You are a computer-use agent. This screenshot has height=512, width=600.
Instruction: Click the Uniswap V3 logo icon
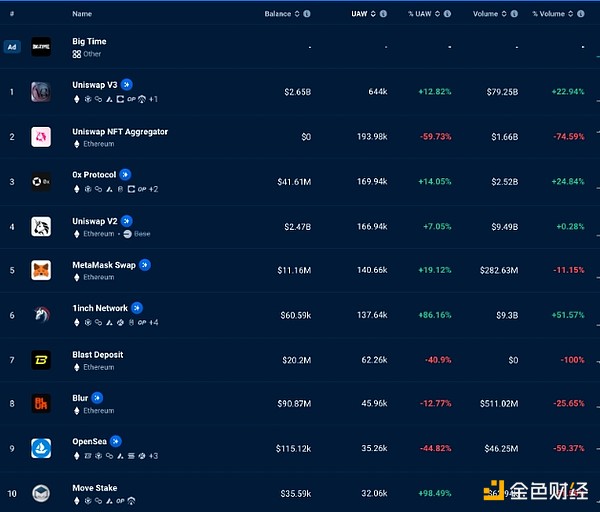click(x=41, y=92)
